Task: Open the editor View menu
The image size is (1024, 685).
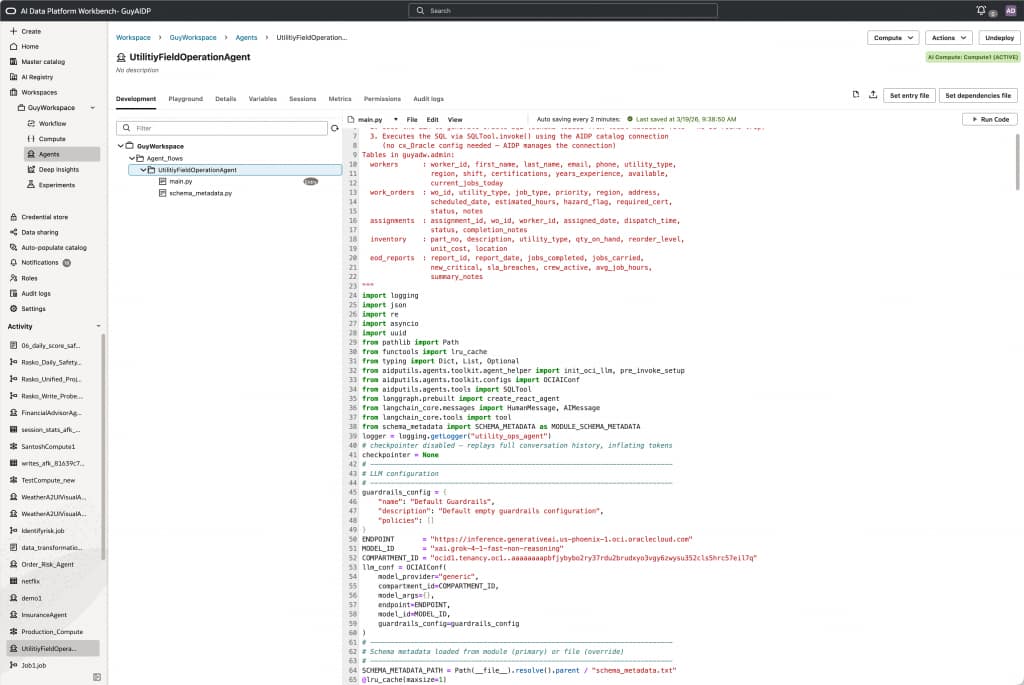Action: 455,119
